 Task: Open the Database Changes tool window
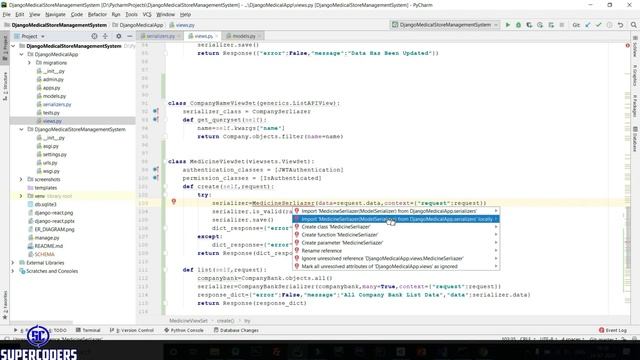pos(236,330)
